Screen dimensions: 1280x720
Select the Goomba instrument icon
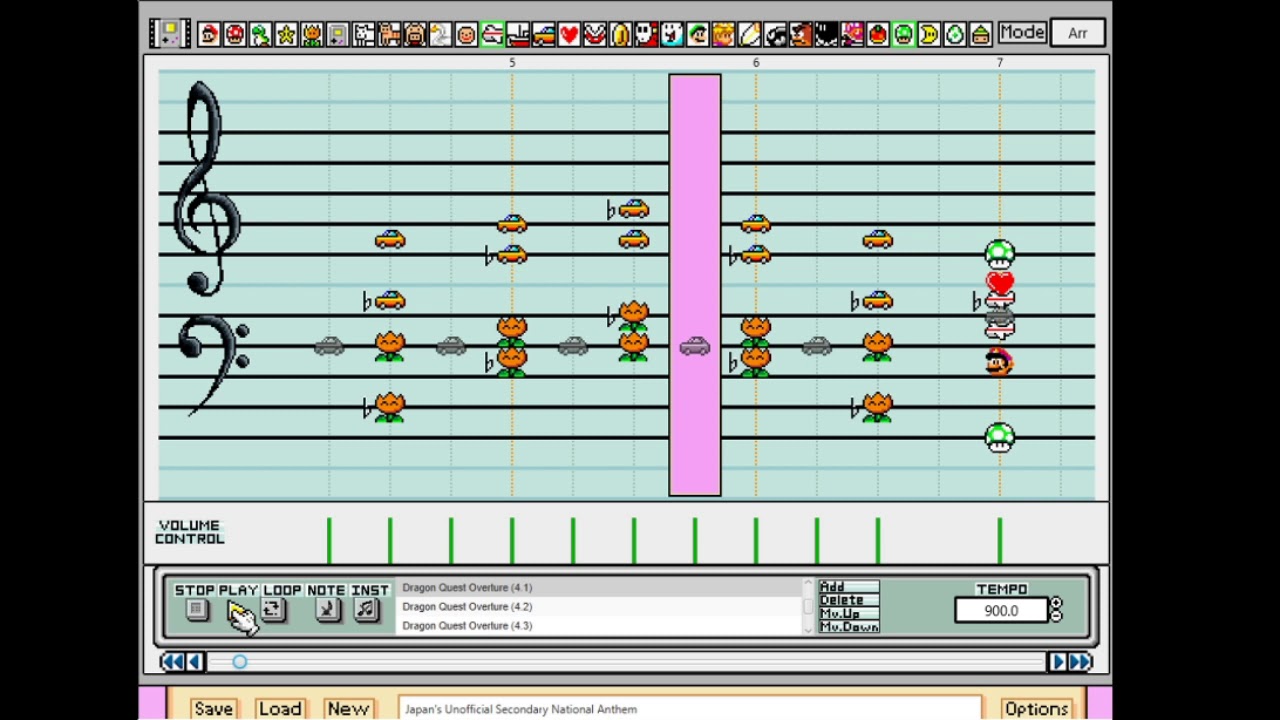pyautogui.click(x=801, y=35)
